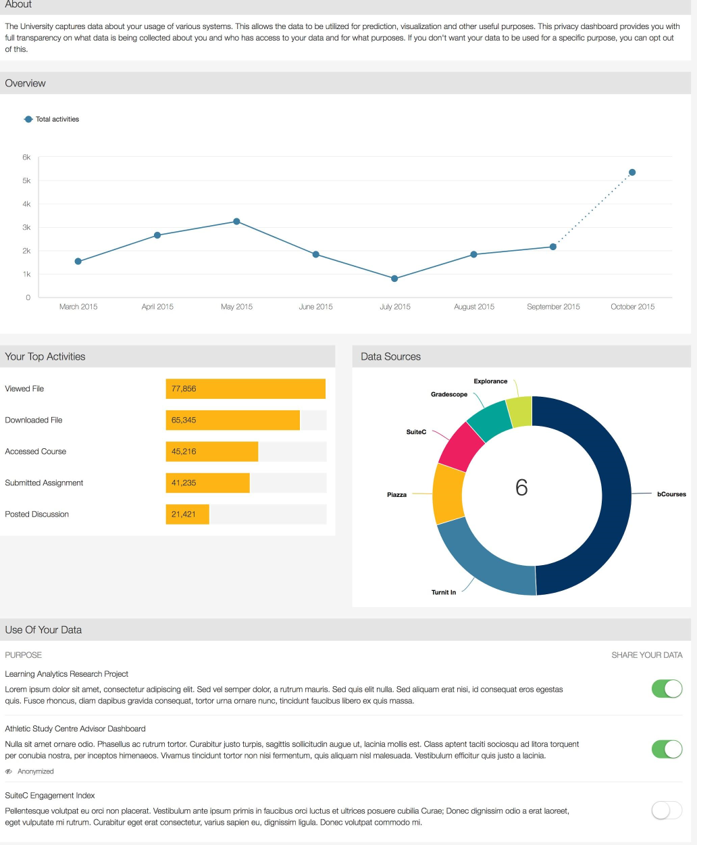Click the July 2015 axis label
Image resolution: width=706 pixels, height=845 pixels.
[x=394, y=307]
